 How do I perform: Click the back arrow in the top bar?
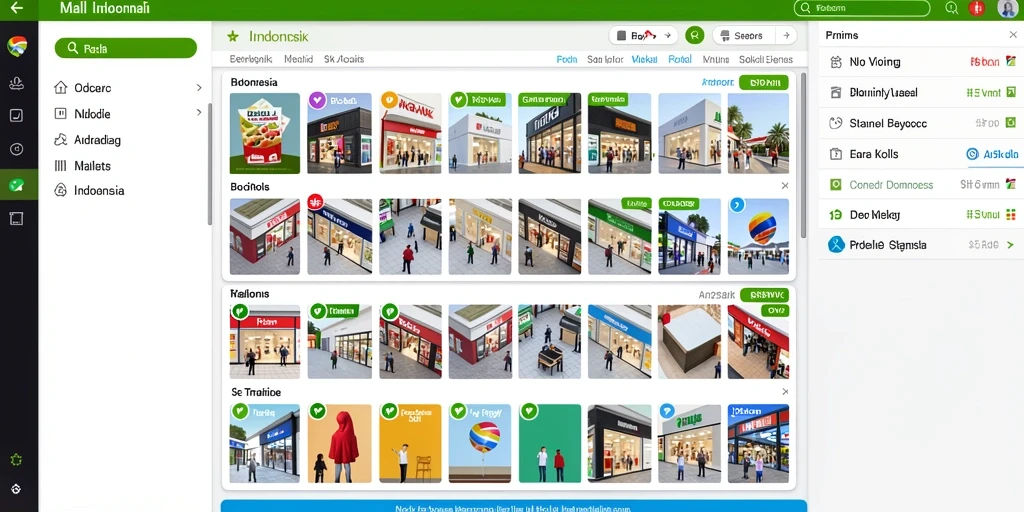[x=16, y=8]
